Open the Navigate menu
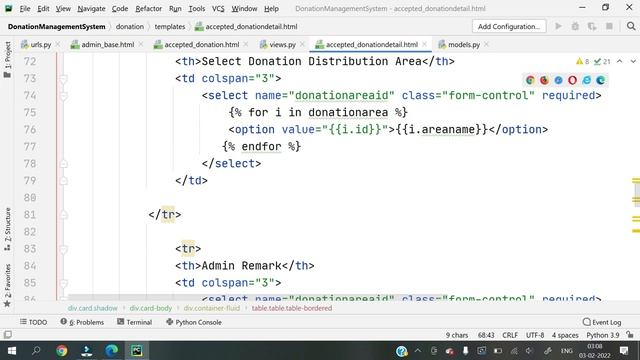The image size is (640, 360). 91,8
